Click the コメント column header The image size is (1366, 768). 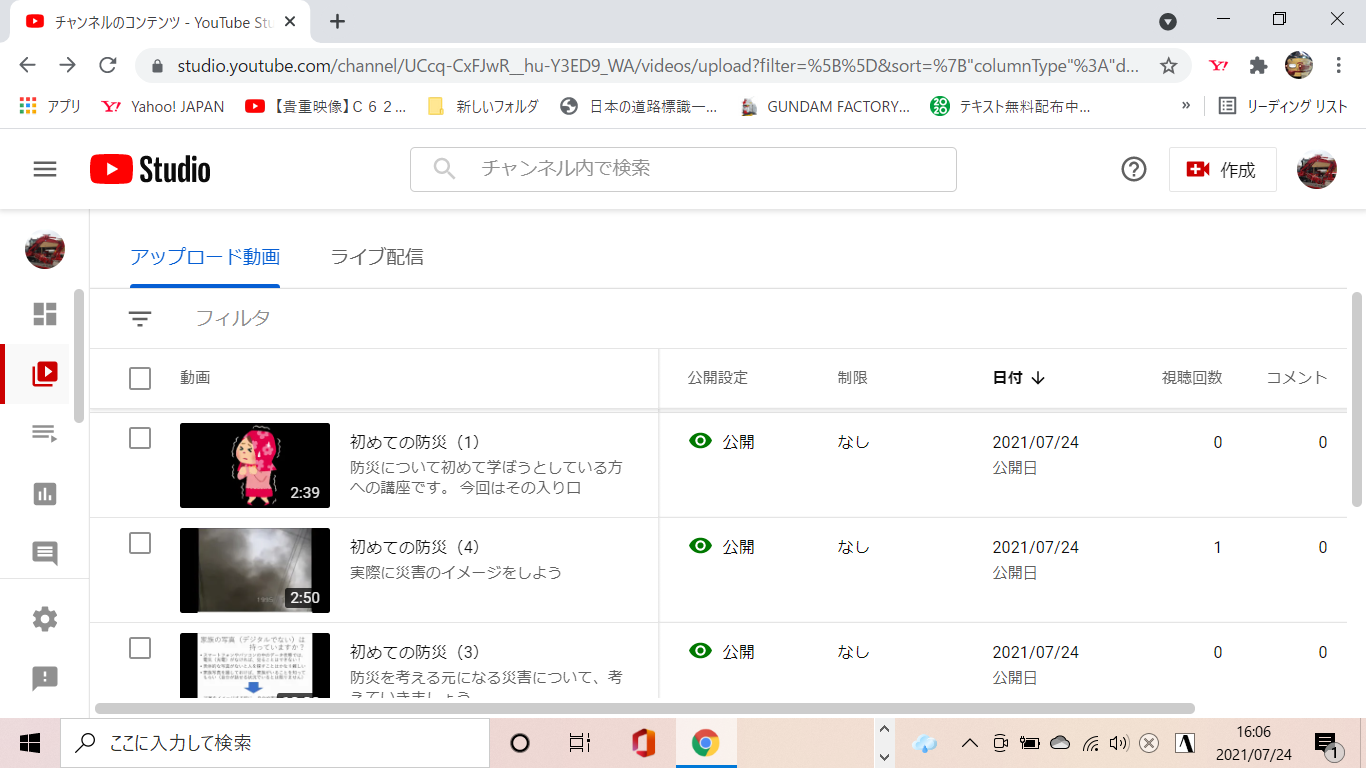(1297, 378)
